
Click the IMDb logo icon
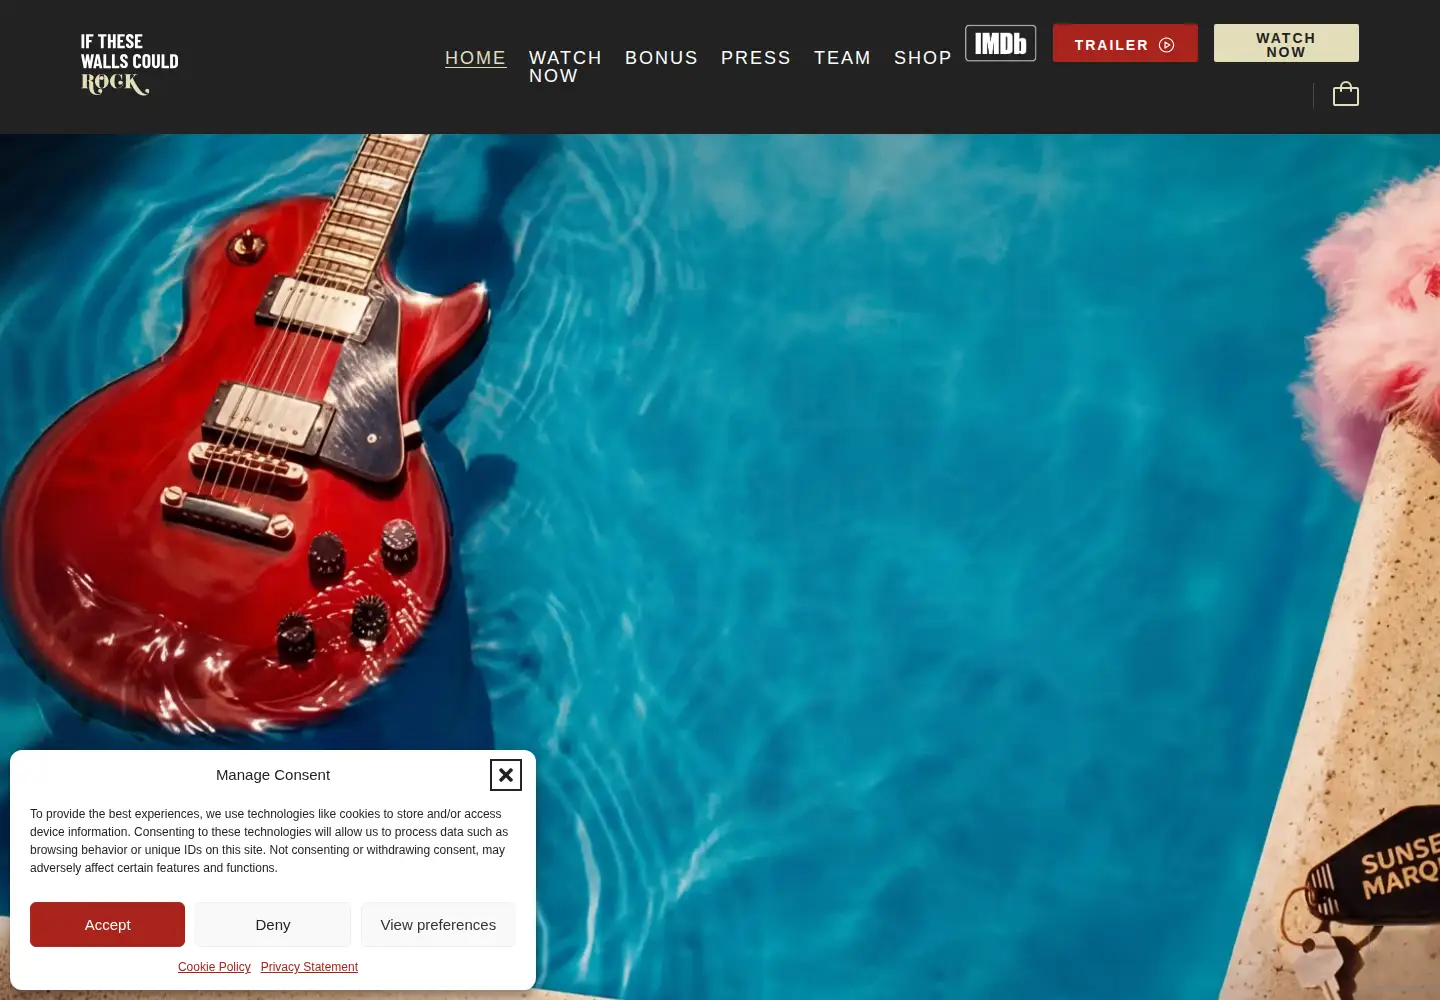[x=1000, y=43]
